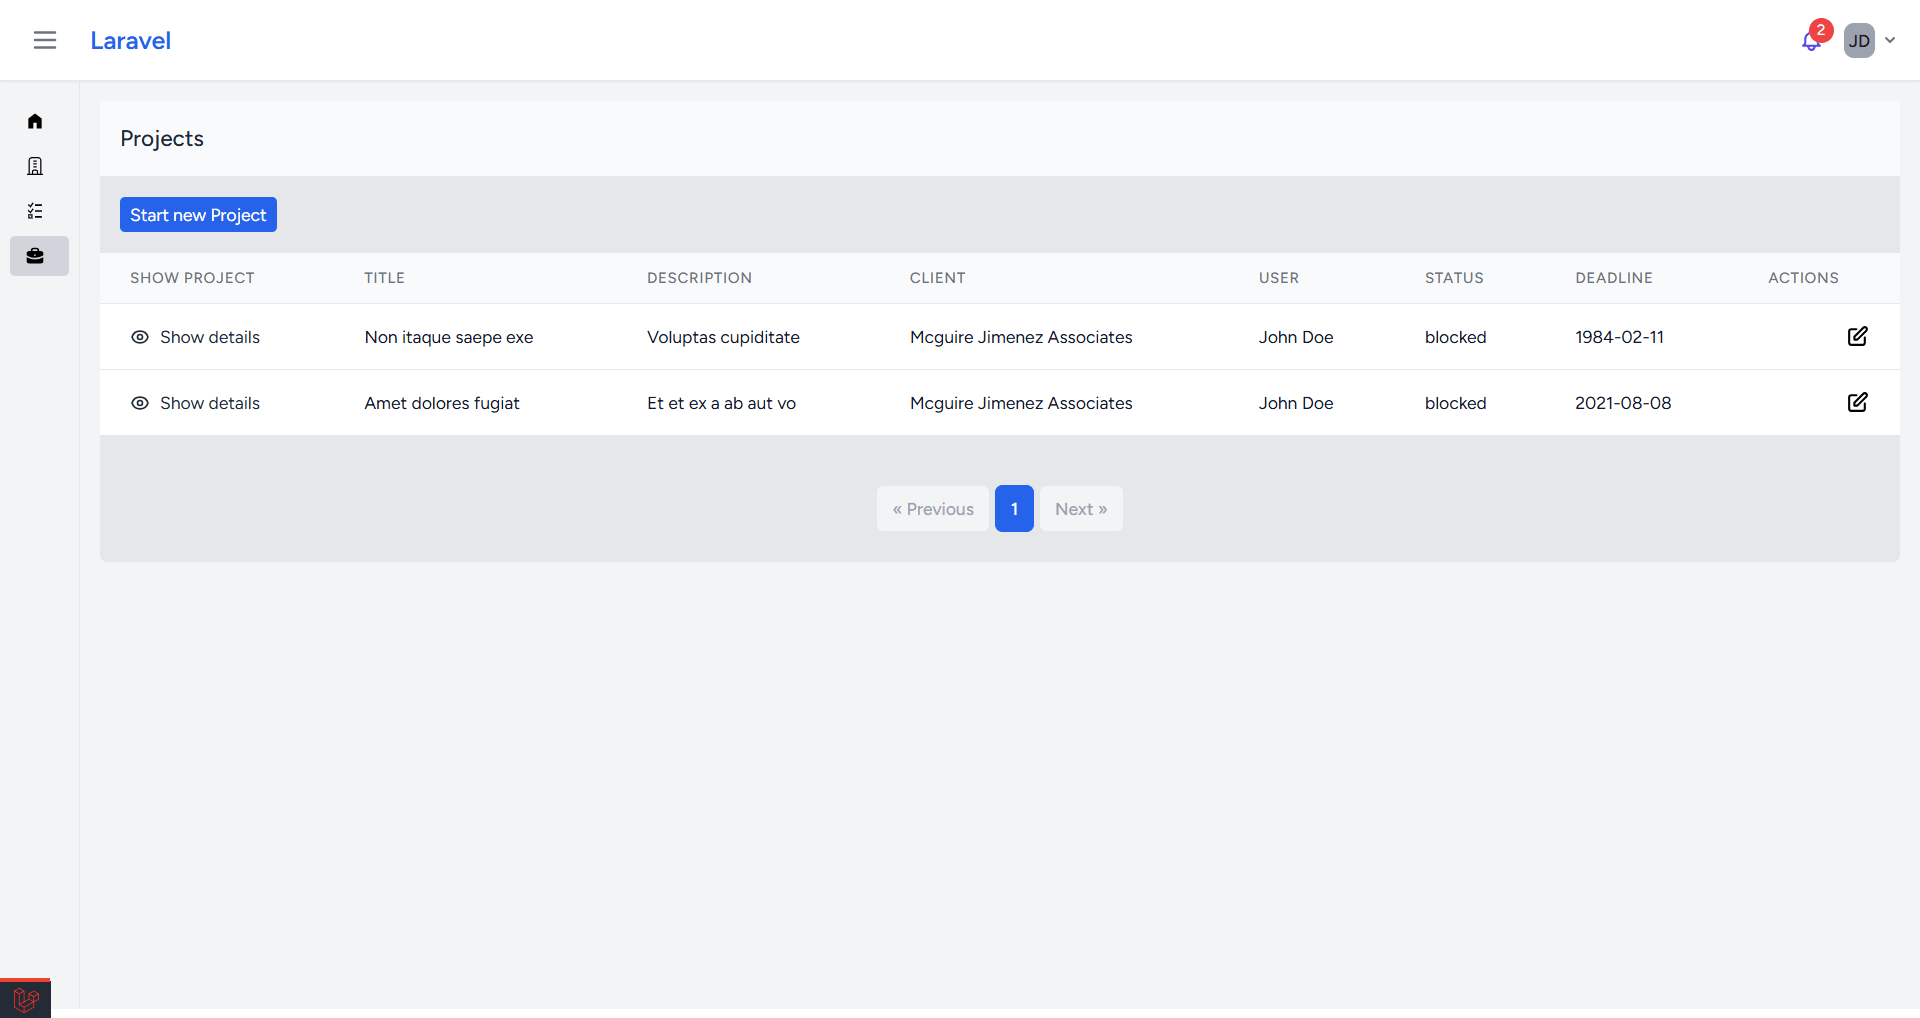Click John Doe in Amet dolores fugiat row

pyautogui.click(x=1296, y=403)
